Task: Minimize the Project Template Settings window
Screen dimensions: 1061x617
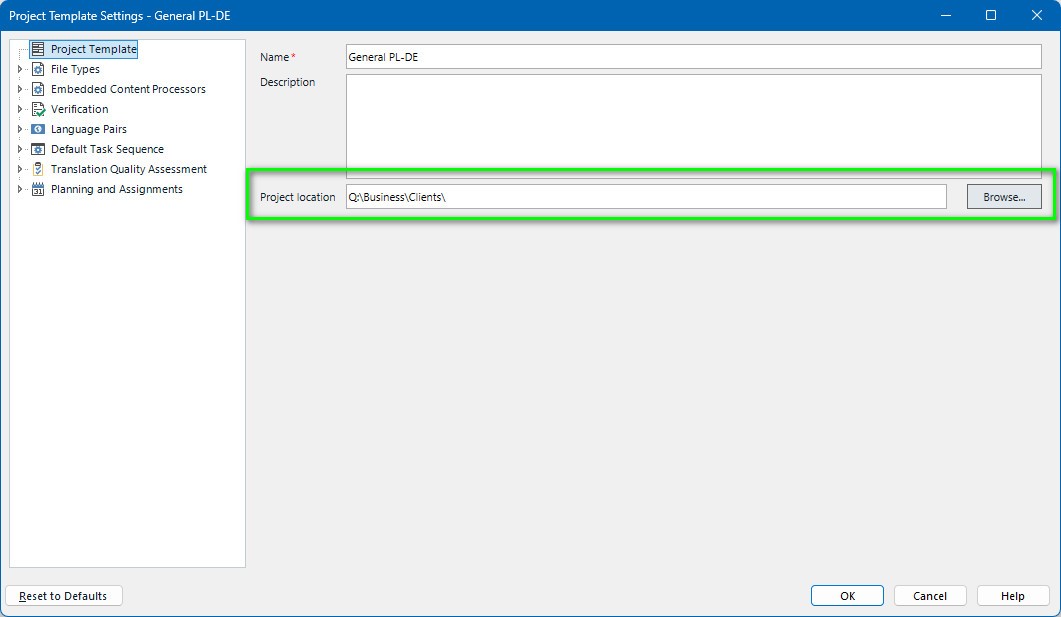Action: click(946, 15)
